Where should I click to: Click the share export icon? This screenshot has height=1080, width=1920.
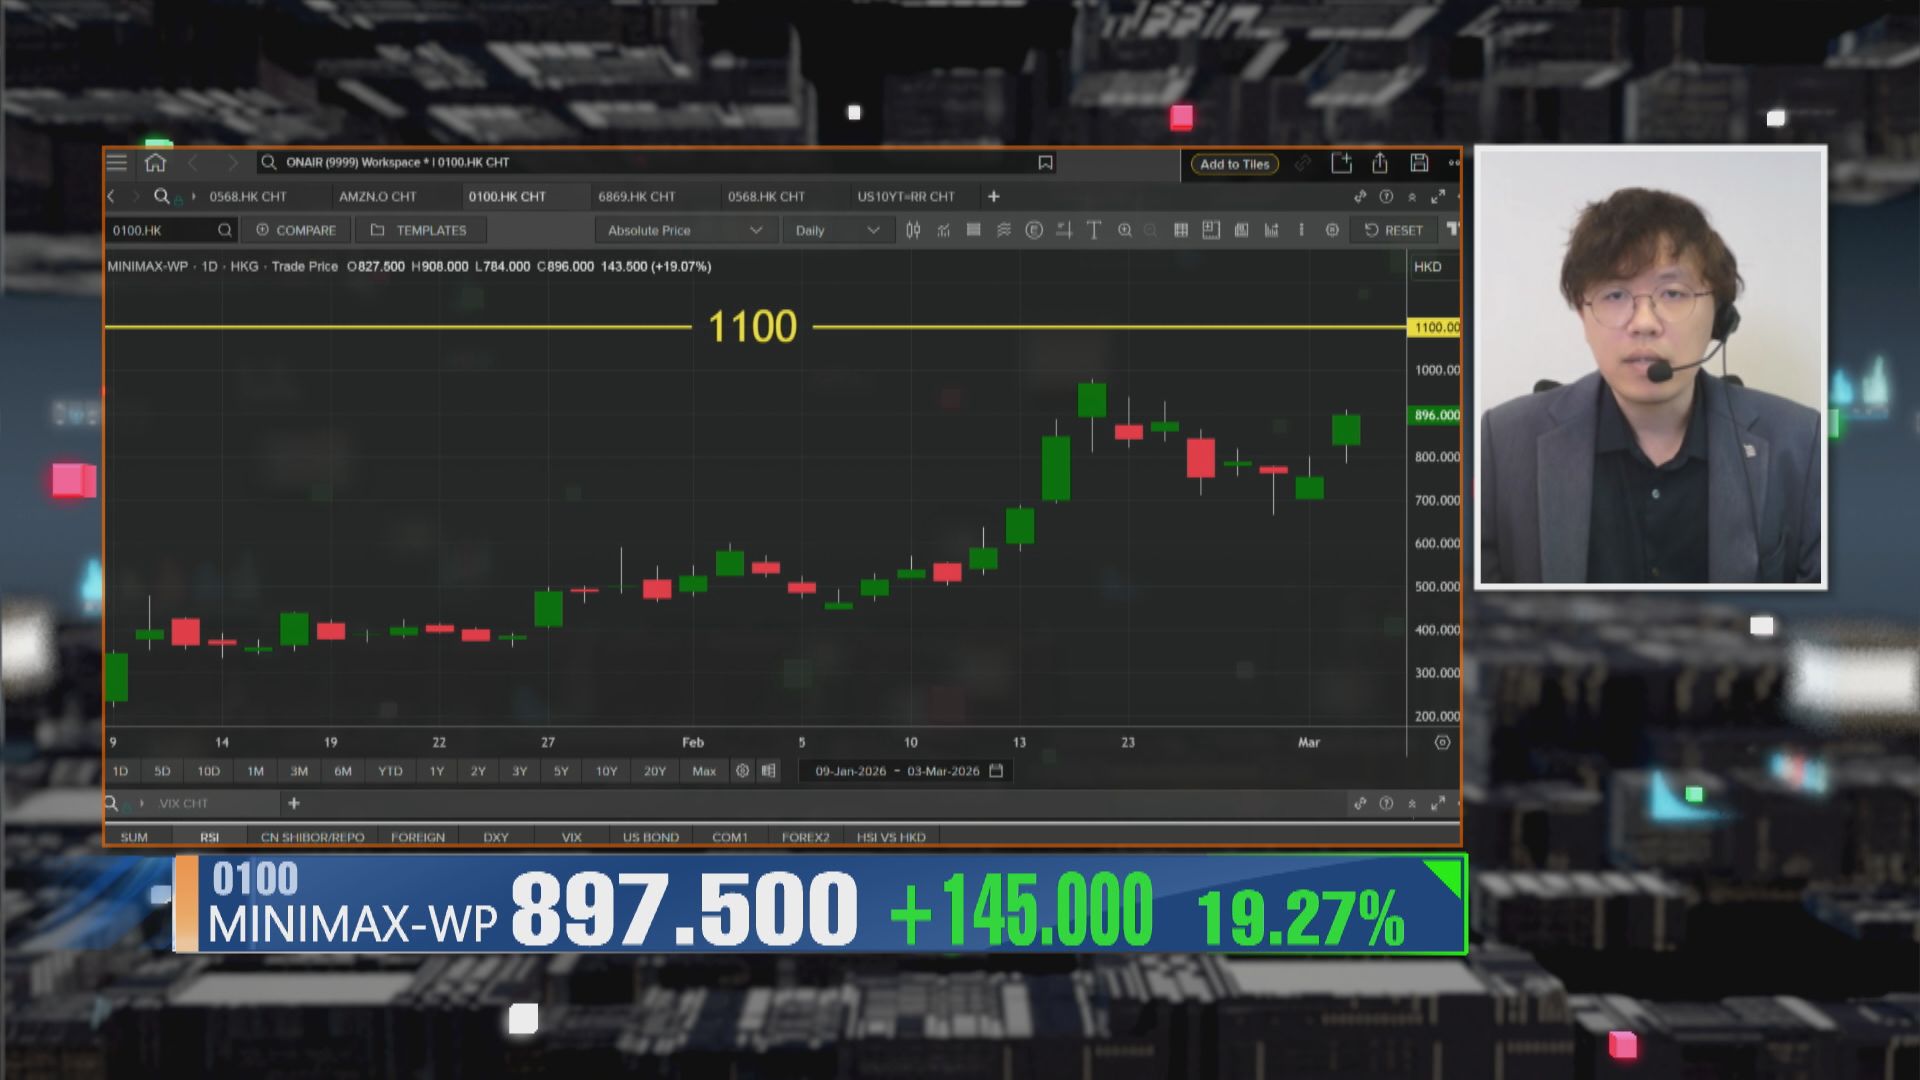click(x=1380, y=163)
